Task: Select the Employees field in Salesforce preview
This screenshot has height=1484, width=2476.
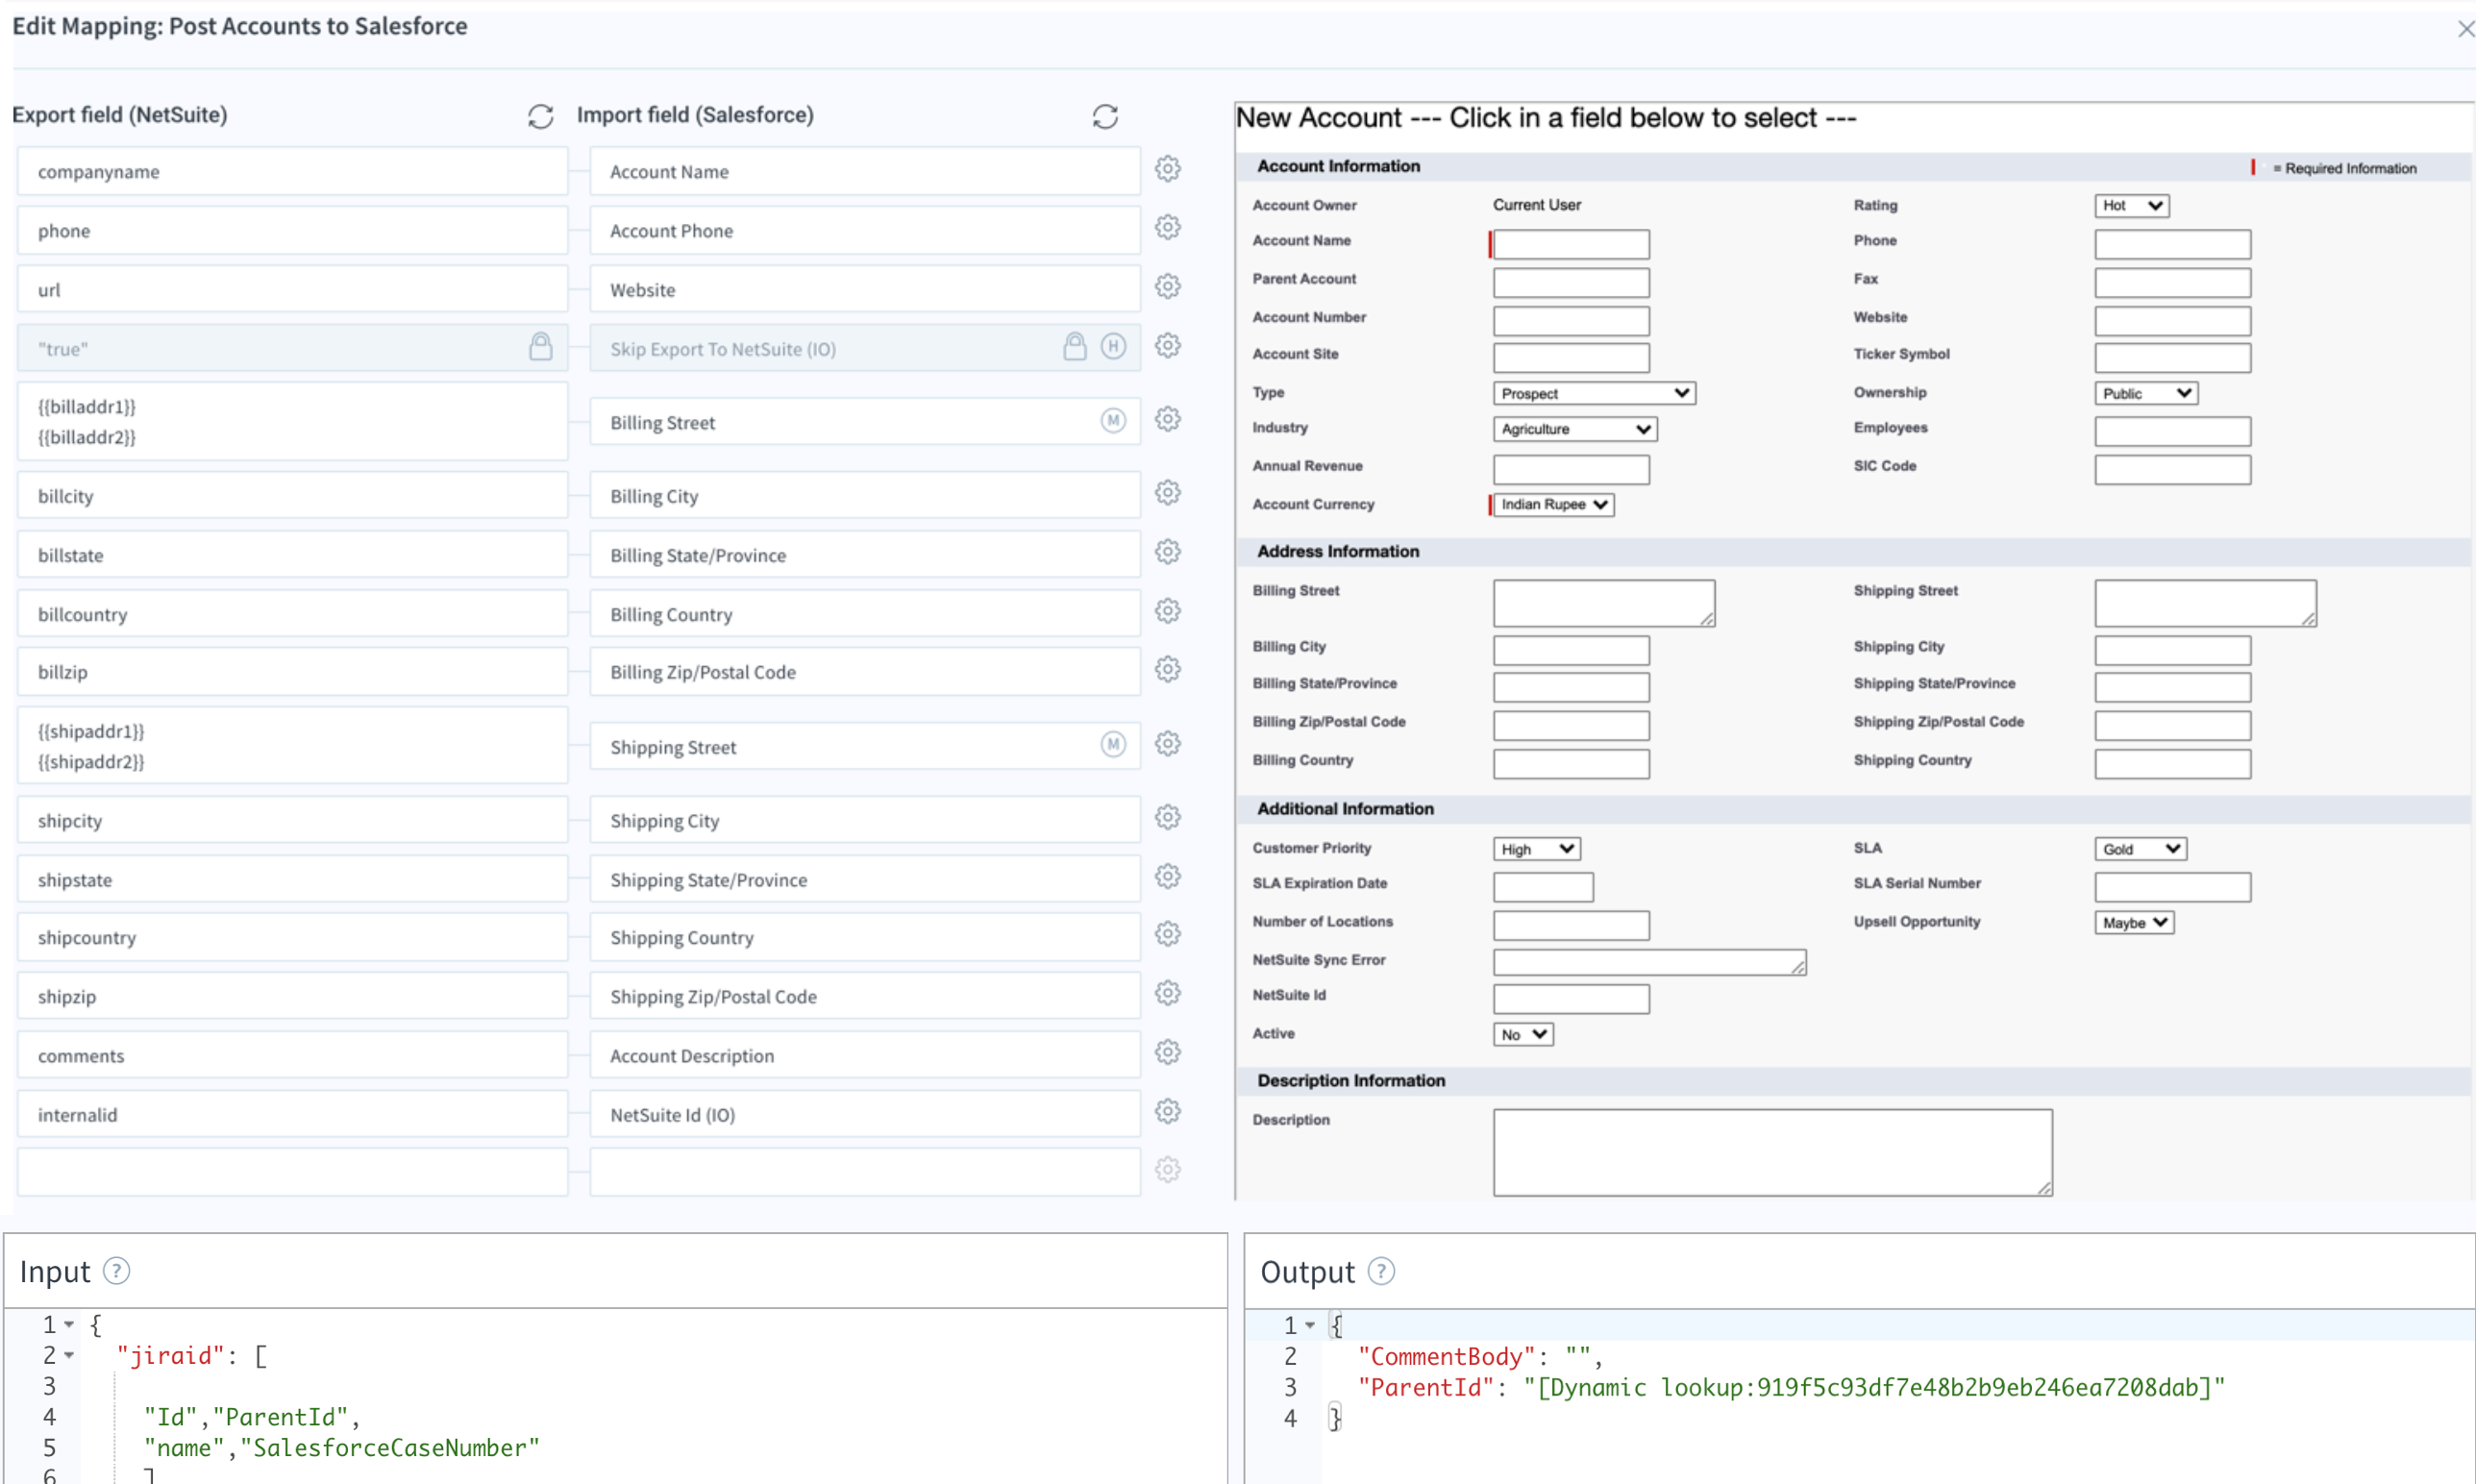Action: 2172,431
